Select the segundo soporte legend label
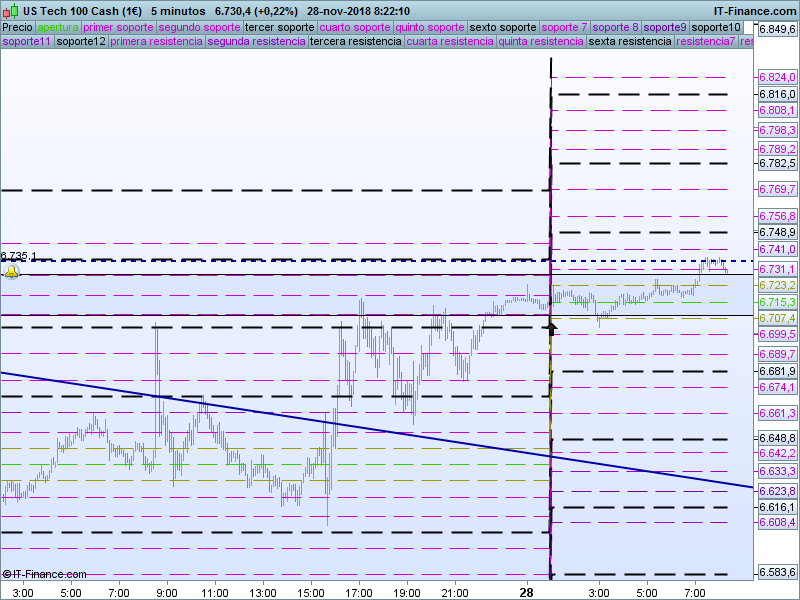 (199, 28)
